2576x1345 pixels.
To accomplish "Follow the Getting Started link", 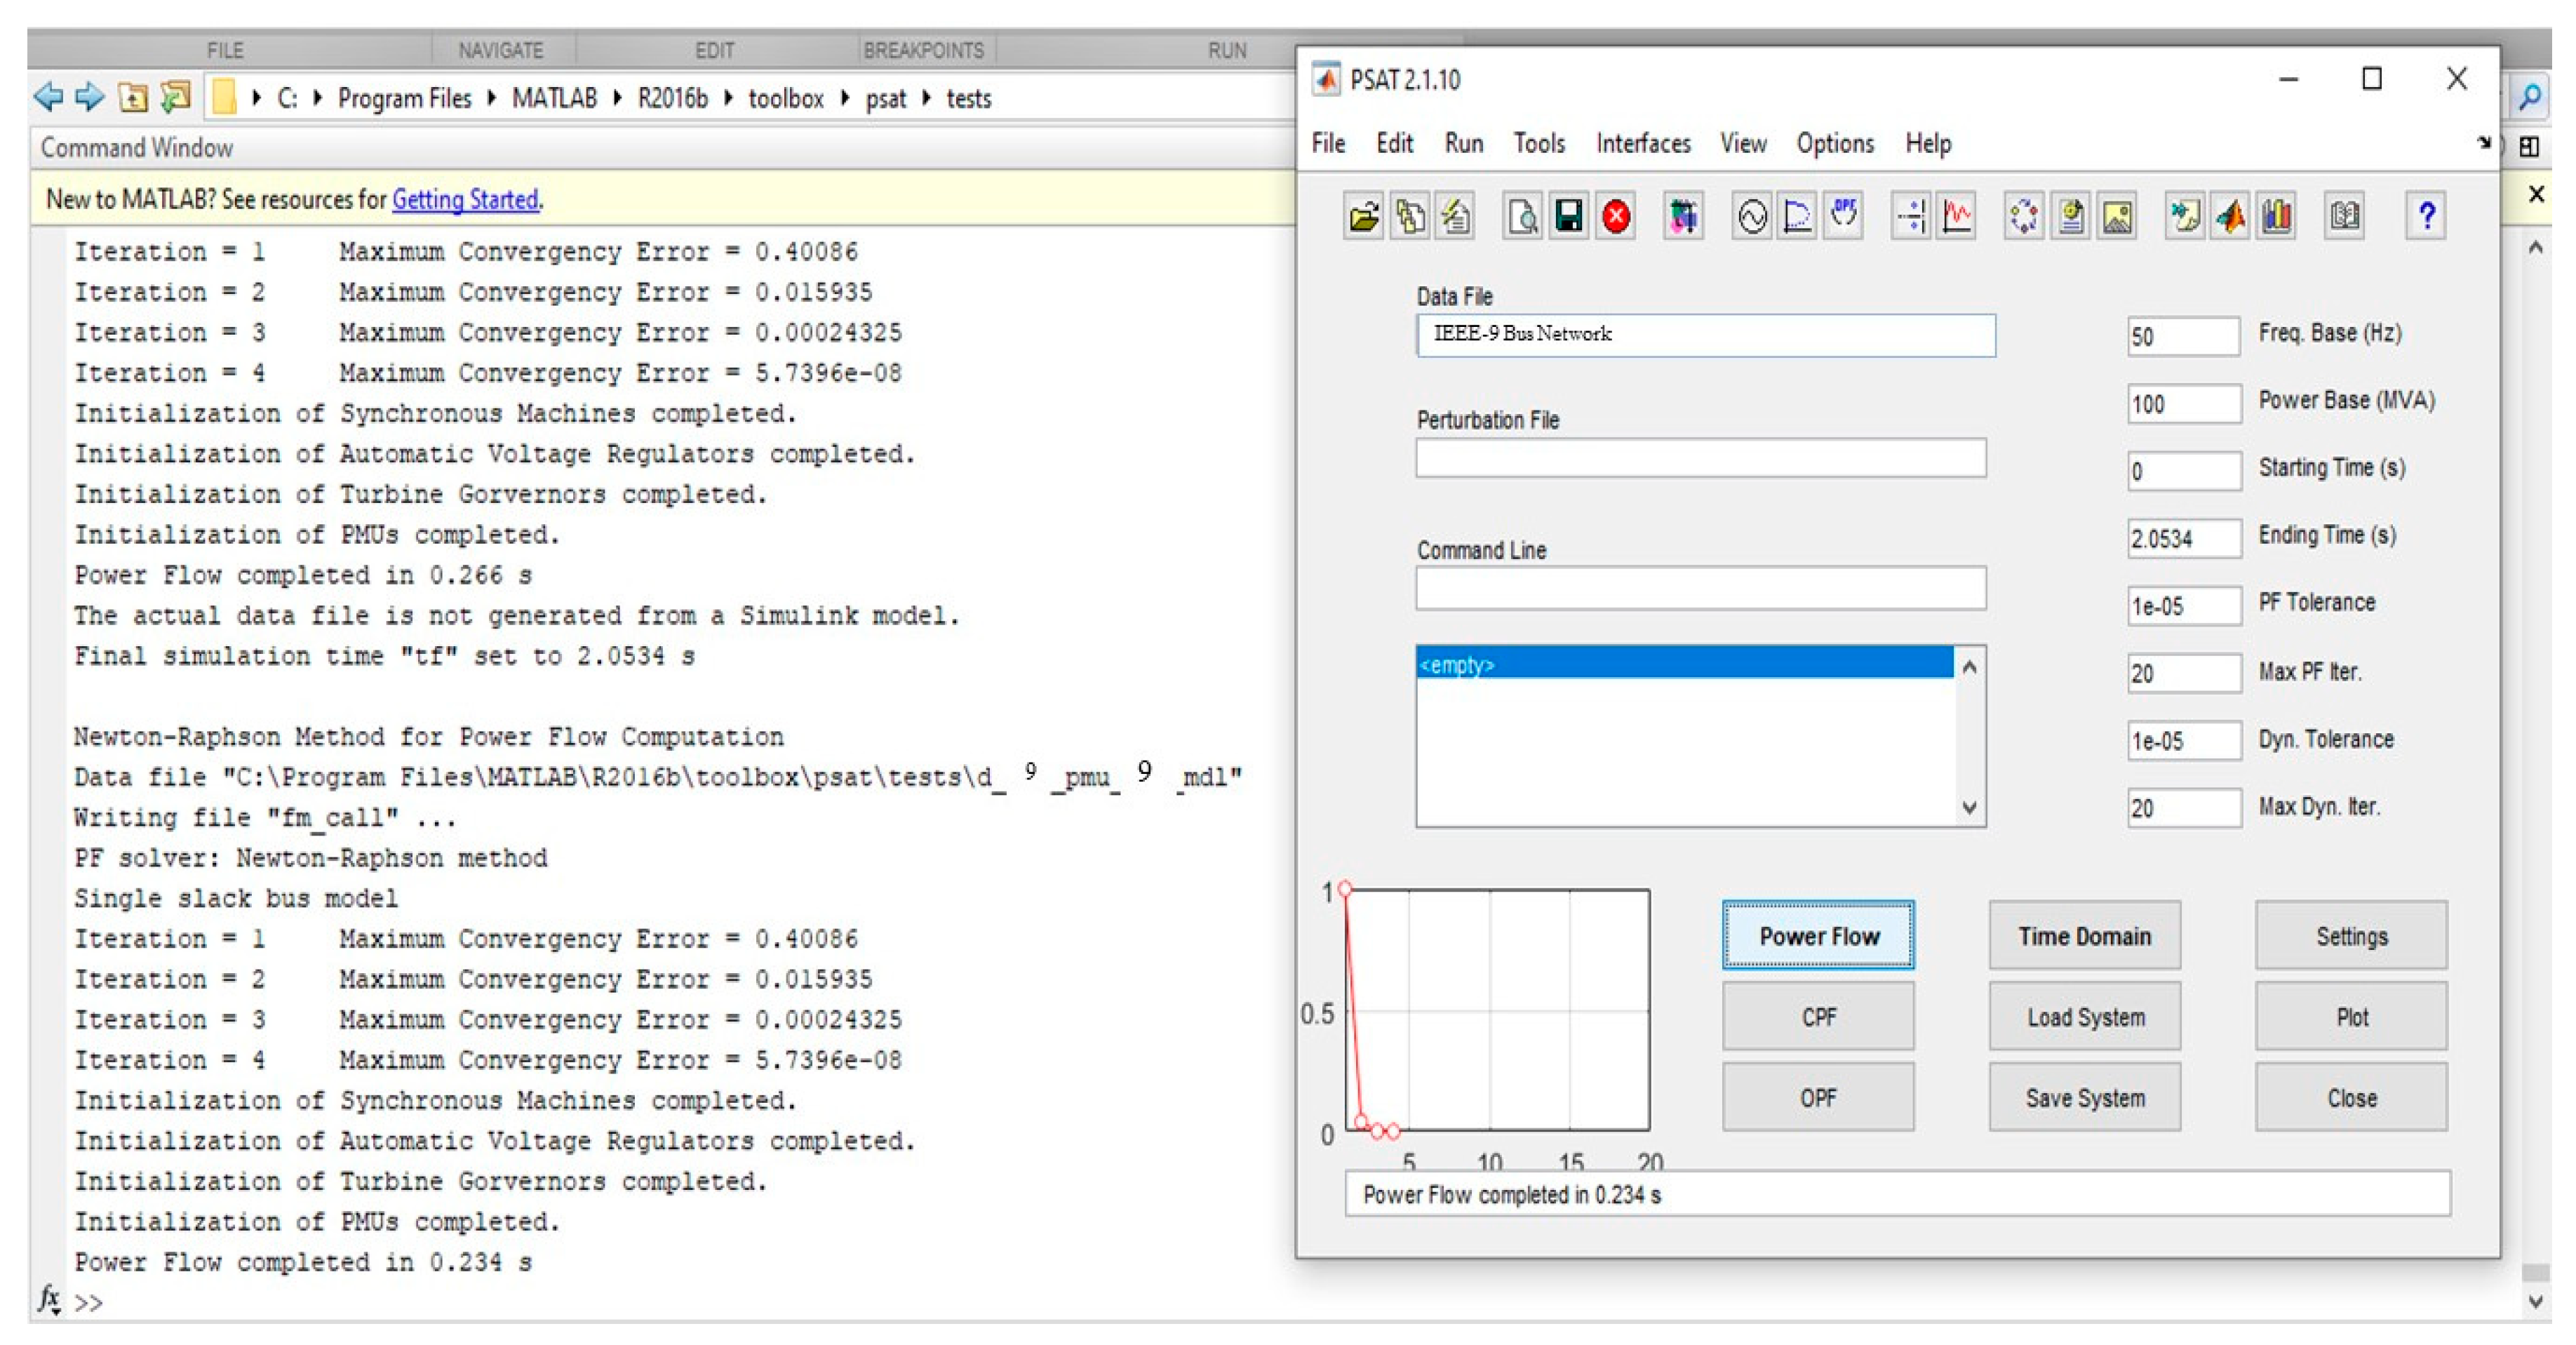I will pyautogui.click(x=465, y=199).
